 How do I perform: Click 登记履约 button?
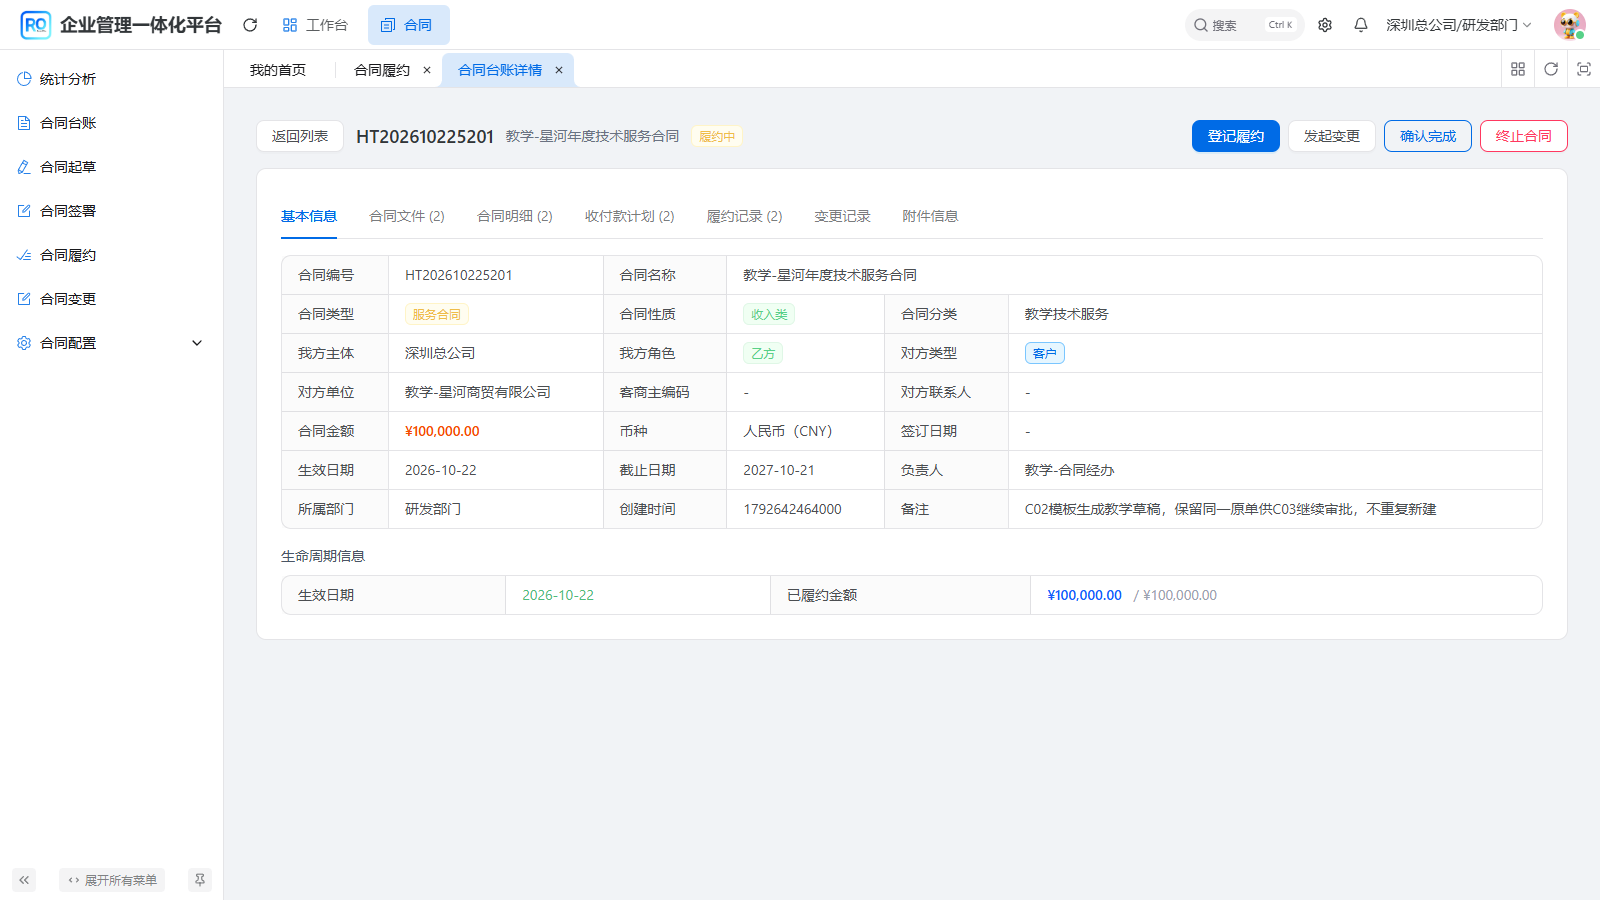(x=1236, y=136)
